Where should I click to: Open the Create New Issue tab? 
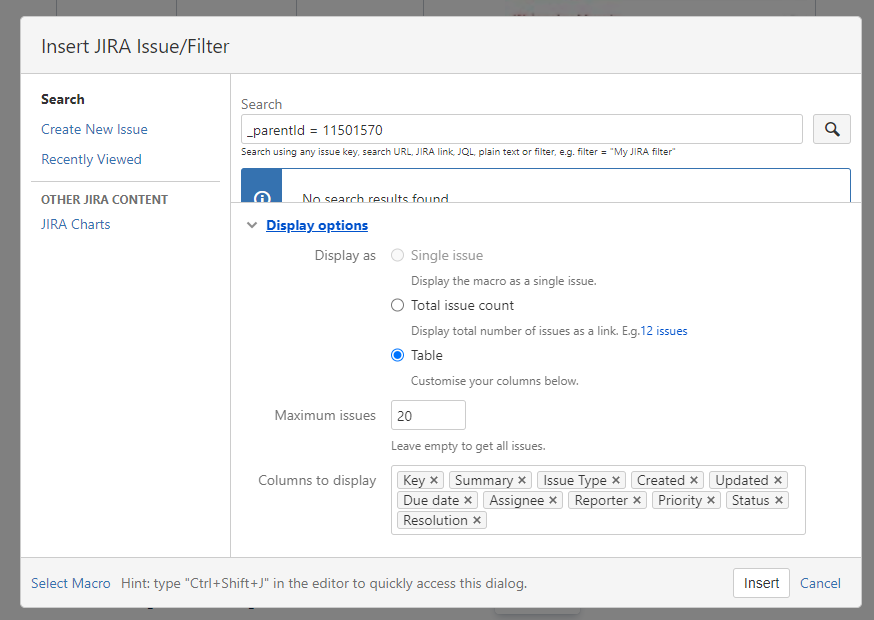pyautogui.click(x=94, y=129)
